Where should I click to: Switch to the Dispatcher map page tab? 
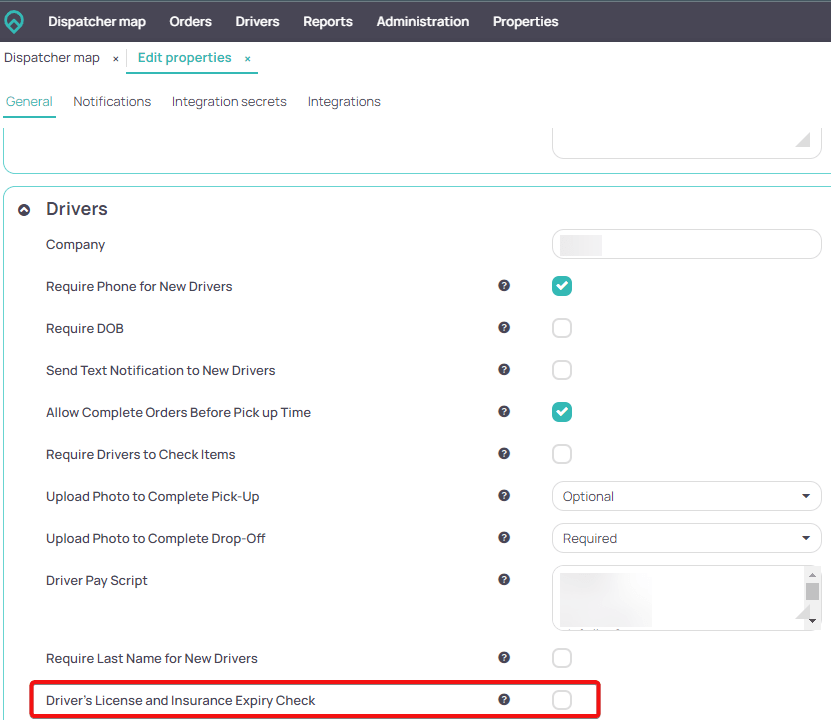click(52, 58)
